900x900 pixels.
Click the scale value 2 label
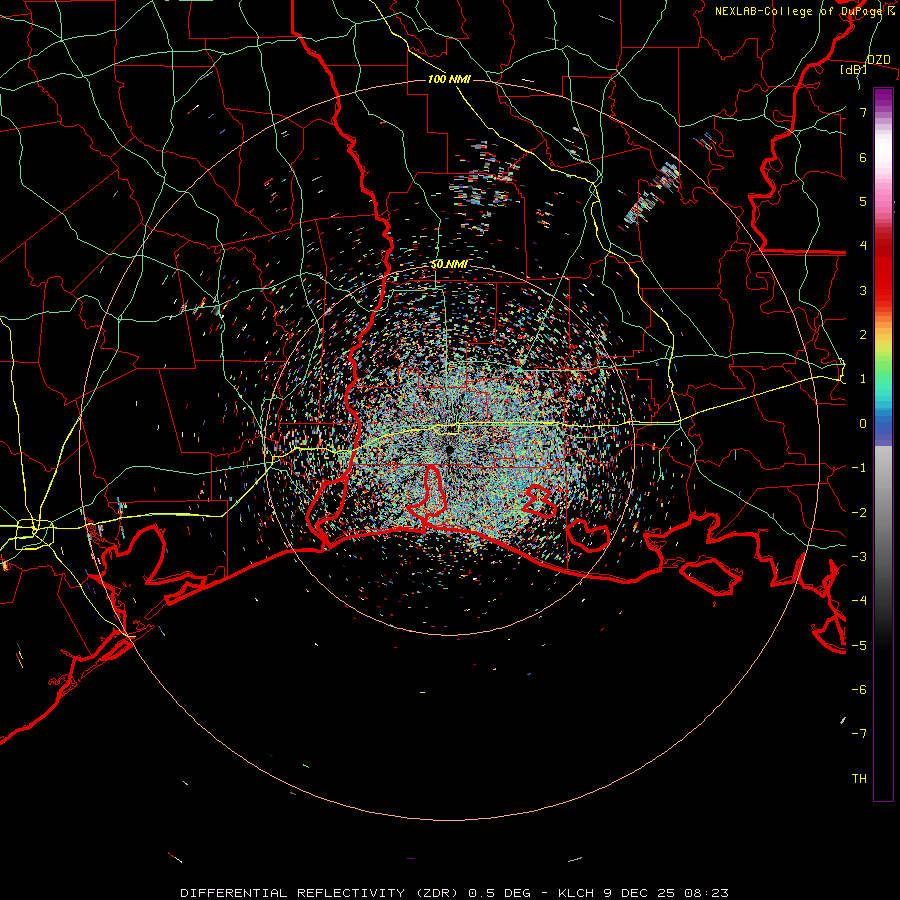coord(863,335)
